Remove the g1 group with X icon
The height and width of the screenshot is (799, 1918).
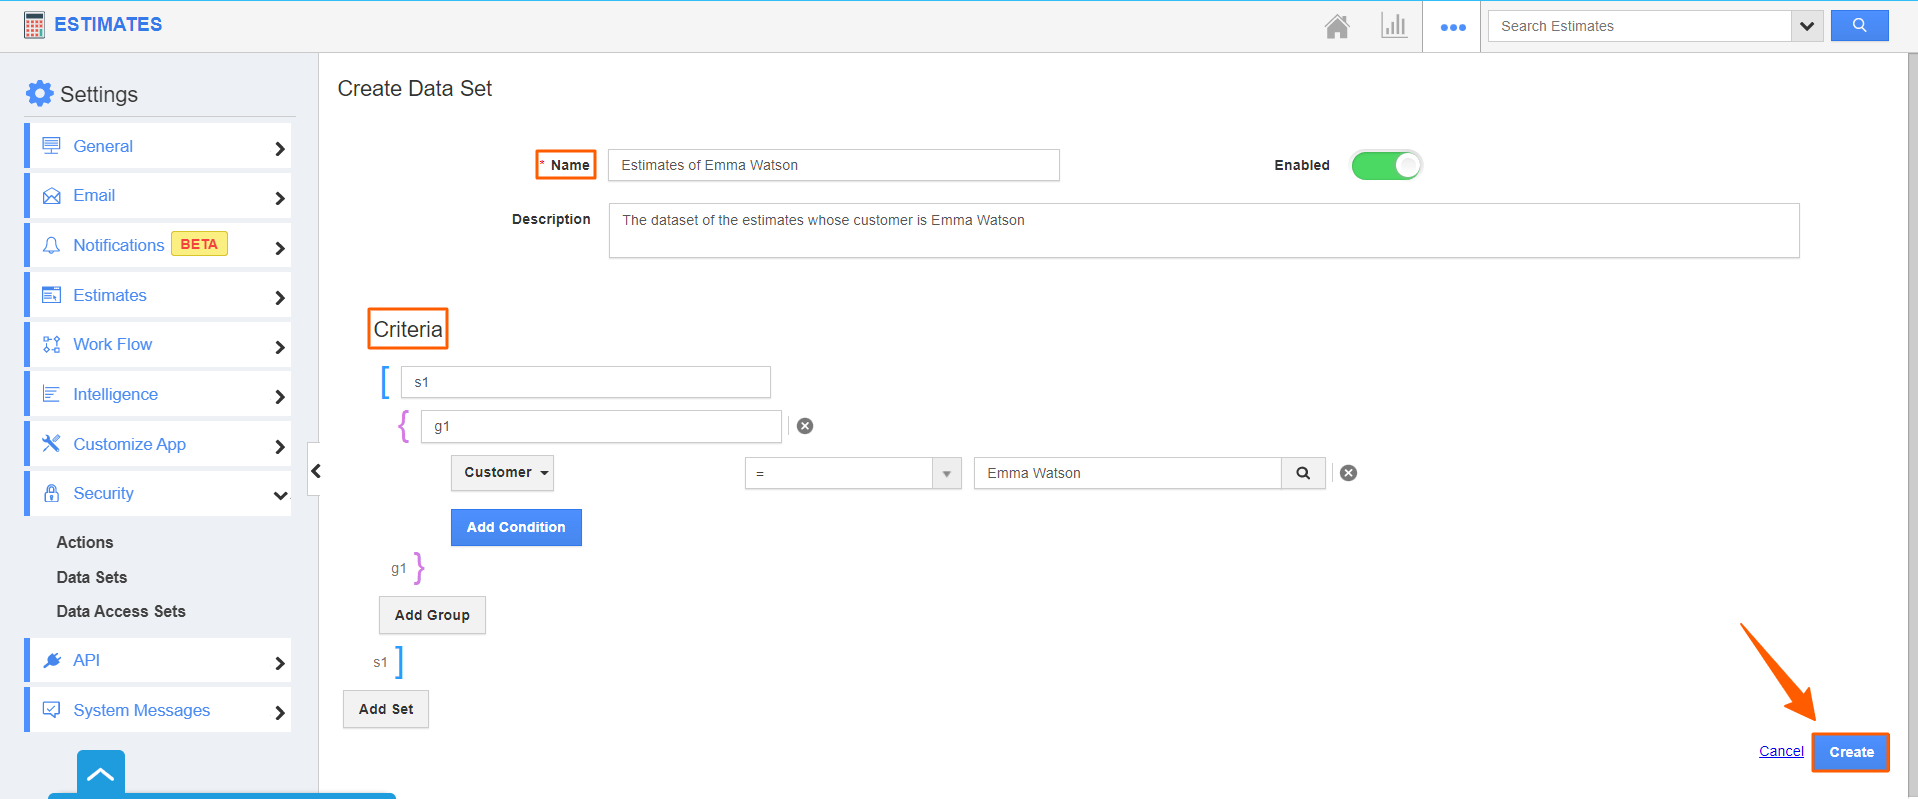tap(805, 426)
